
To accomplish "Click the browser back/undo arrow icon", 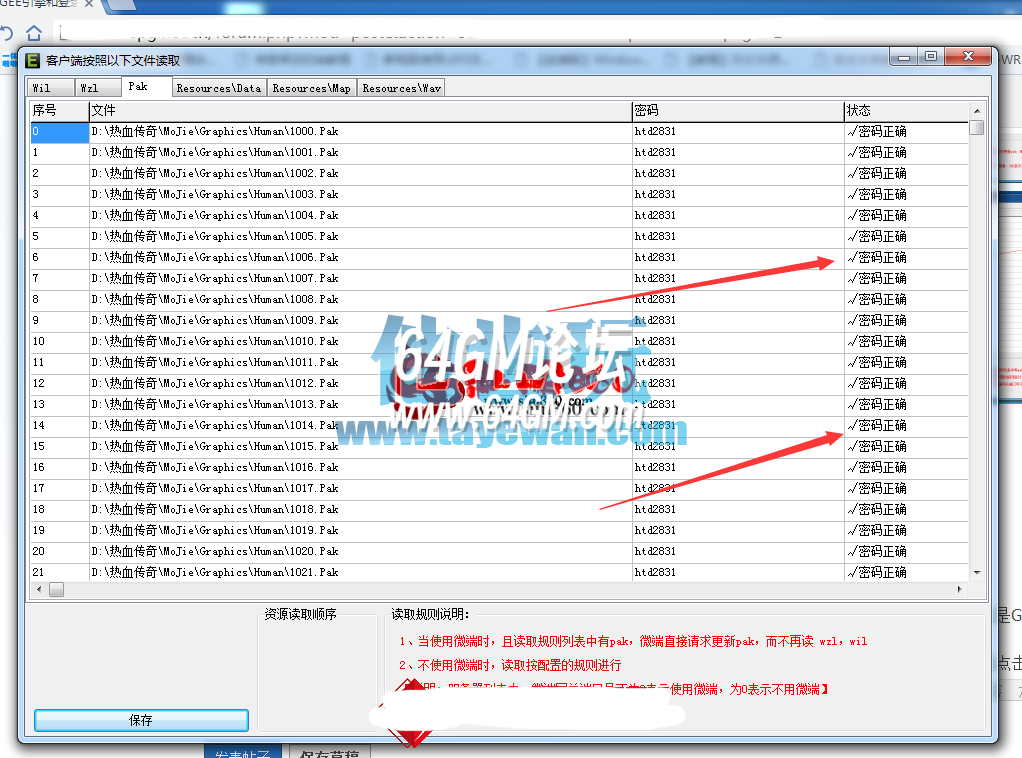I will point(7,33).
